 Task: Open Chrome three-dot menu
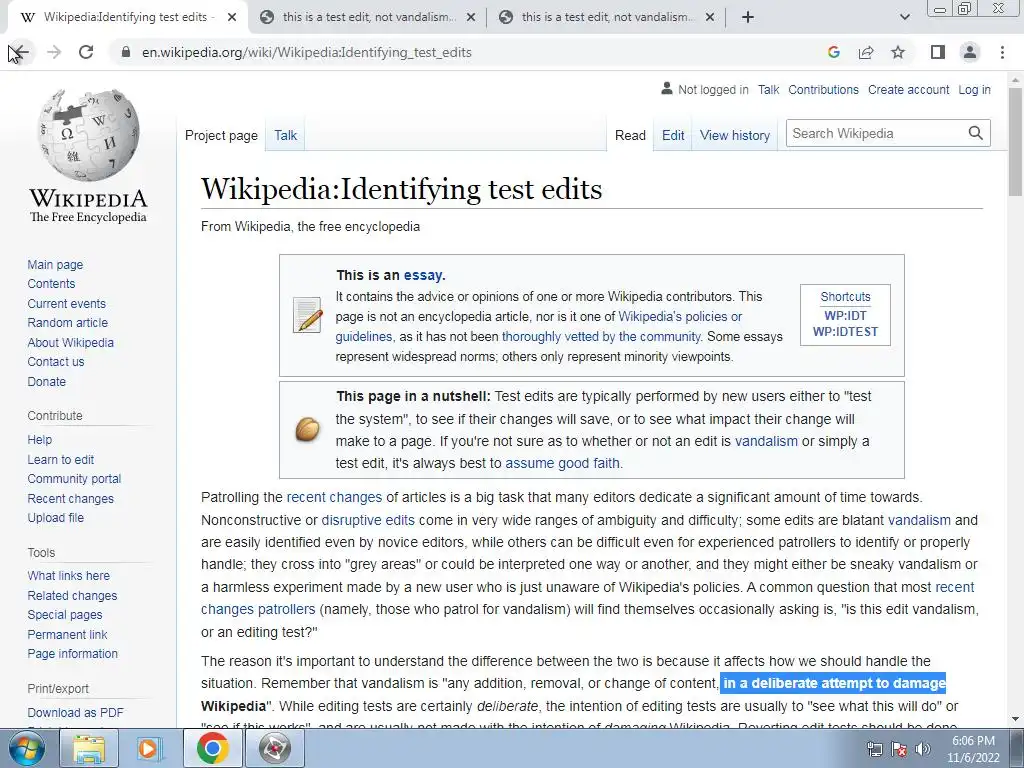pos(1002,52)
